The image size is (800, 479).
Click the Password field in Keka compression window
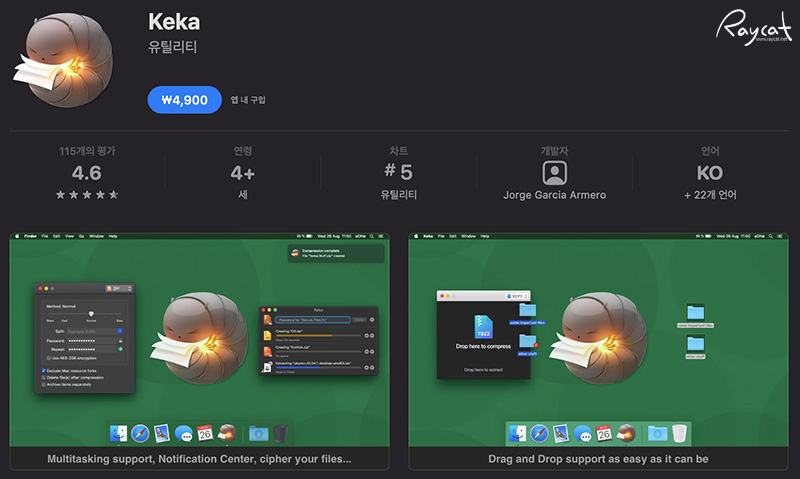[x=92, y=341]
